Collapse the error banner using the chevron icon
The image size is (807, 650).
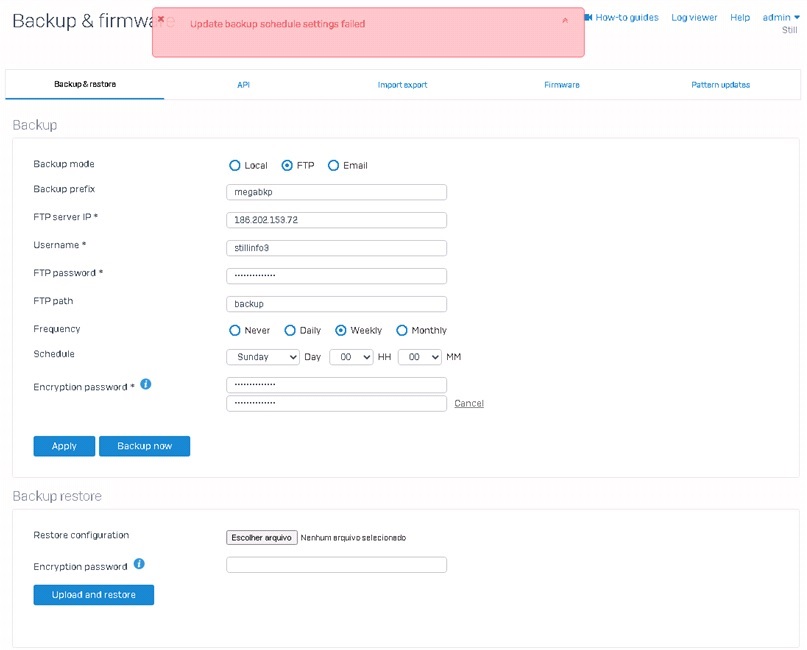(565, 20)
